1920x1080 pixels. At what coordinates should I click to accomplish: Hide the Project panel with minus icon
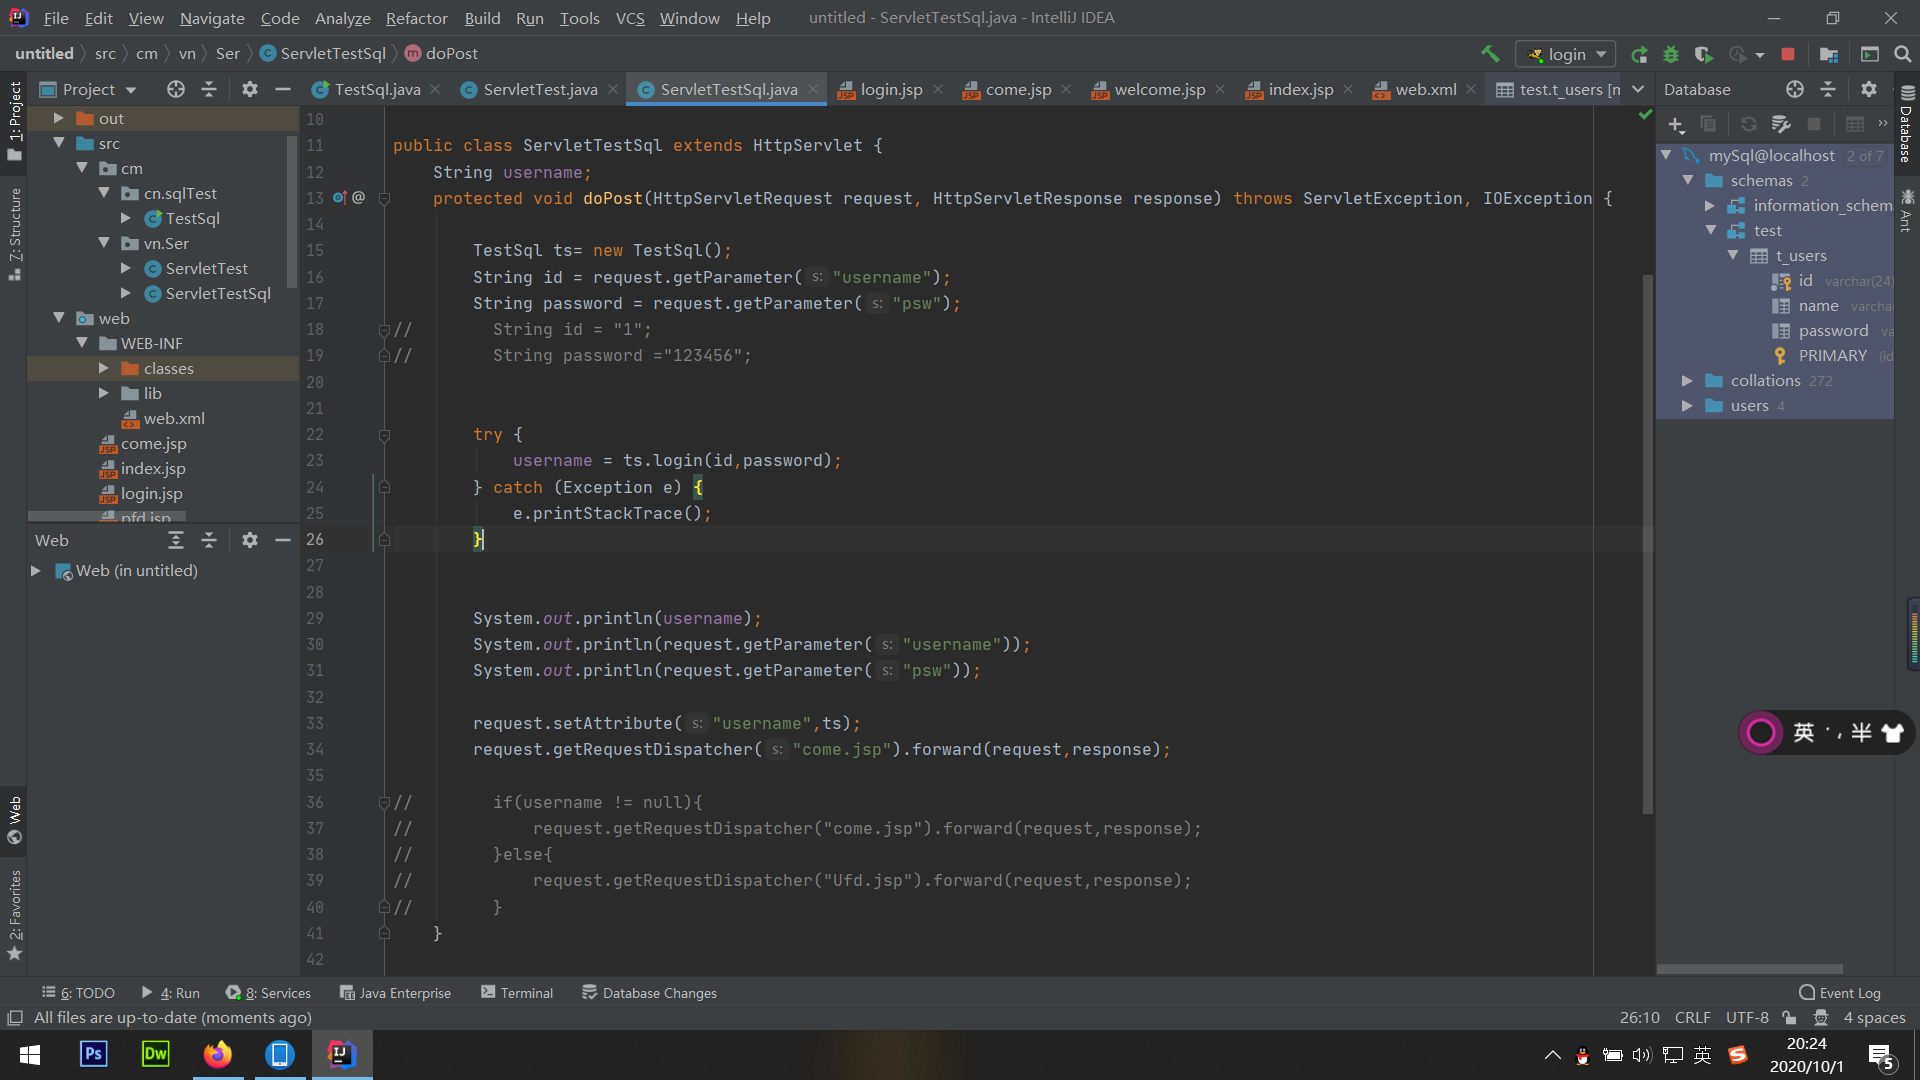pos(283,89)
